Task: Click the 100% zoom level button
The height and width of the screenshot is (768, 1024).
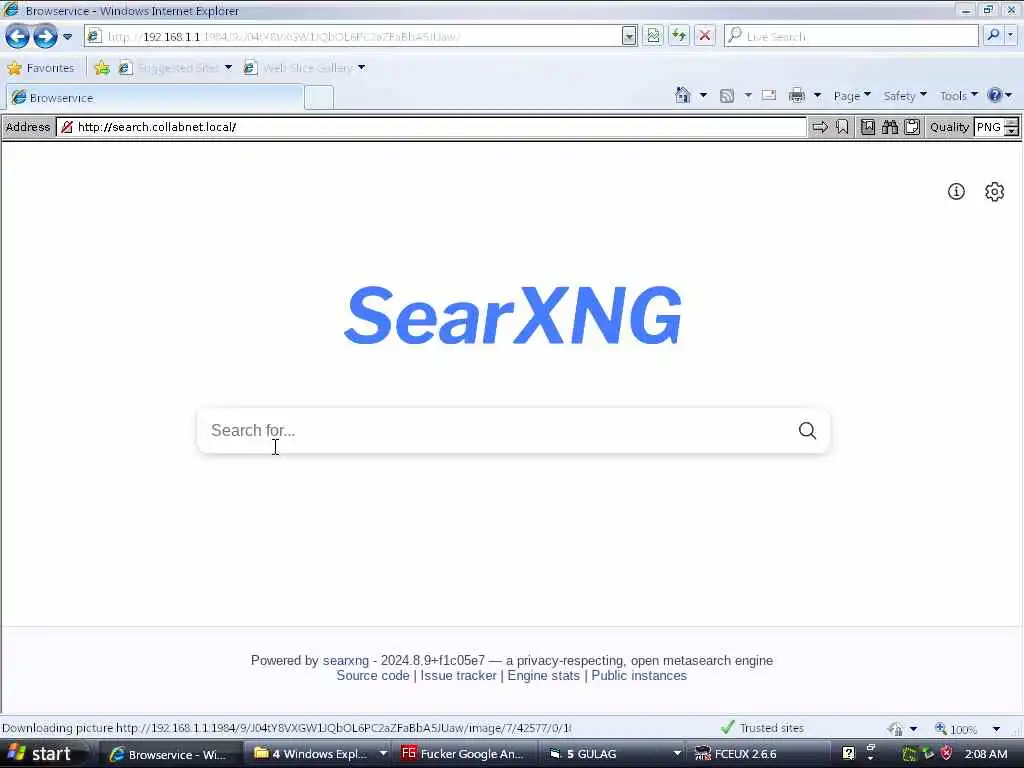Action: click(x=957, y=728)
